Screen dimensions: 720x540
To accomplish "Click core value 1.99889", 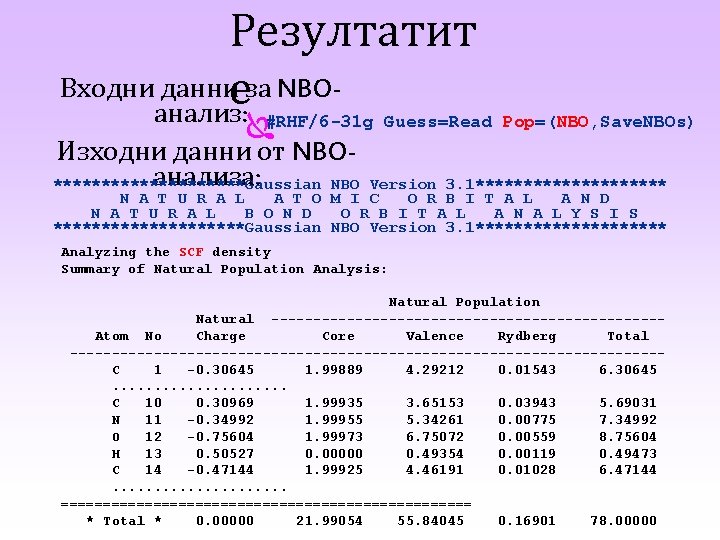I will pos(334,370).
